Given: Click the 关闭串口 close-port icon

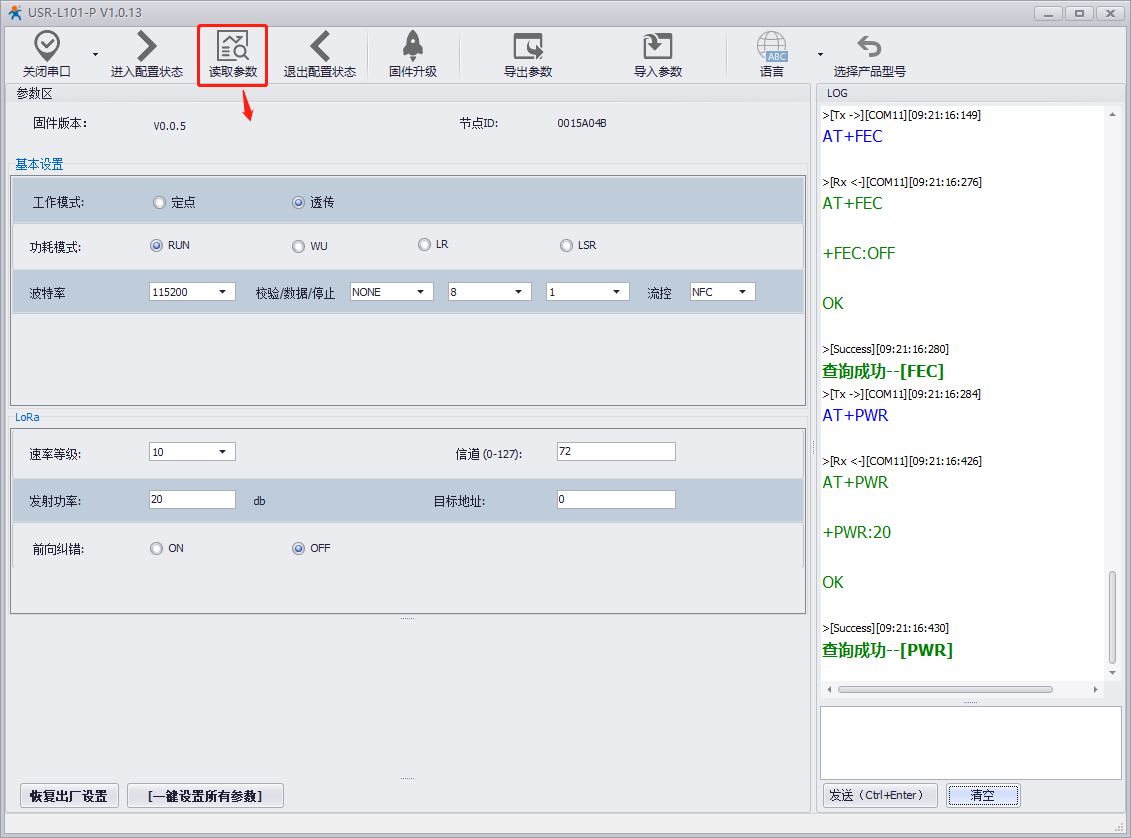Looking at the screenshot, I should (47, 46).
